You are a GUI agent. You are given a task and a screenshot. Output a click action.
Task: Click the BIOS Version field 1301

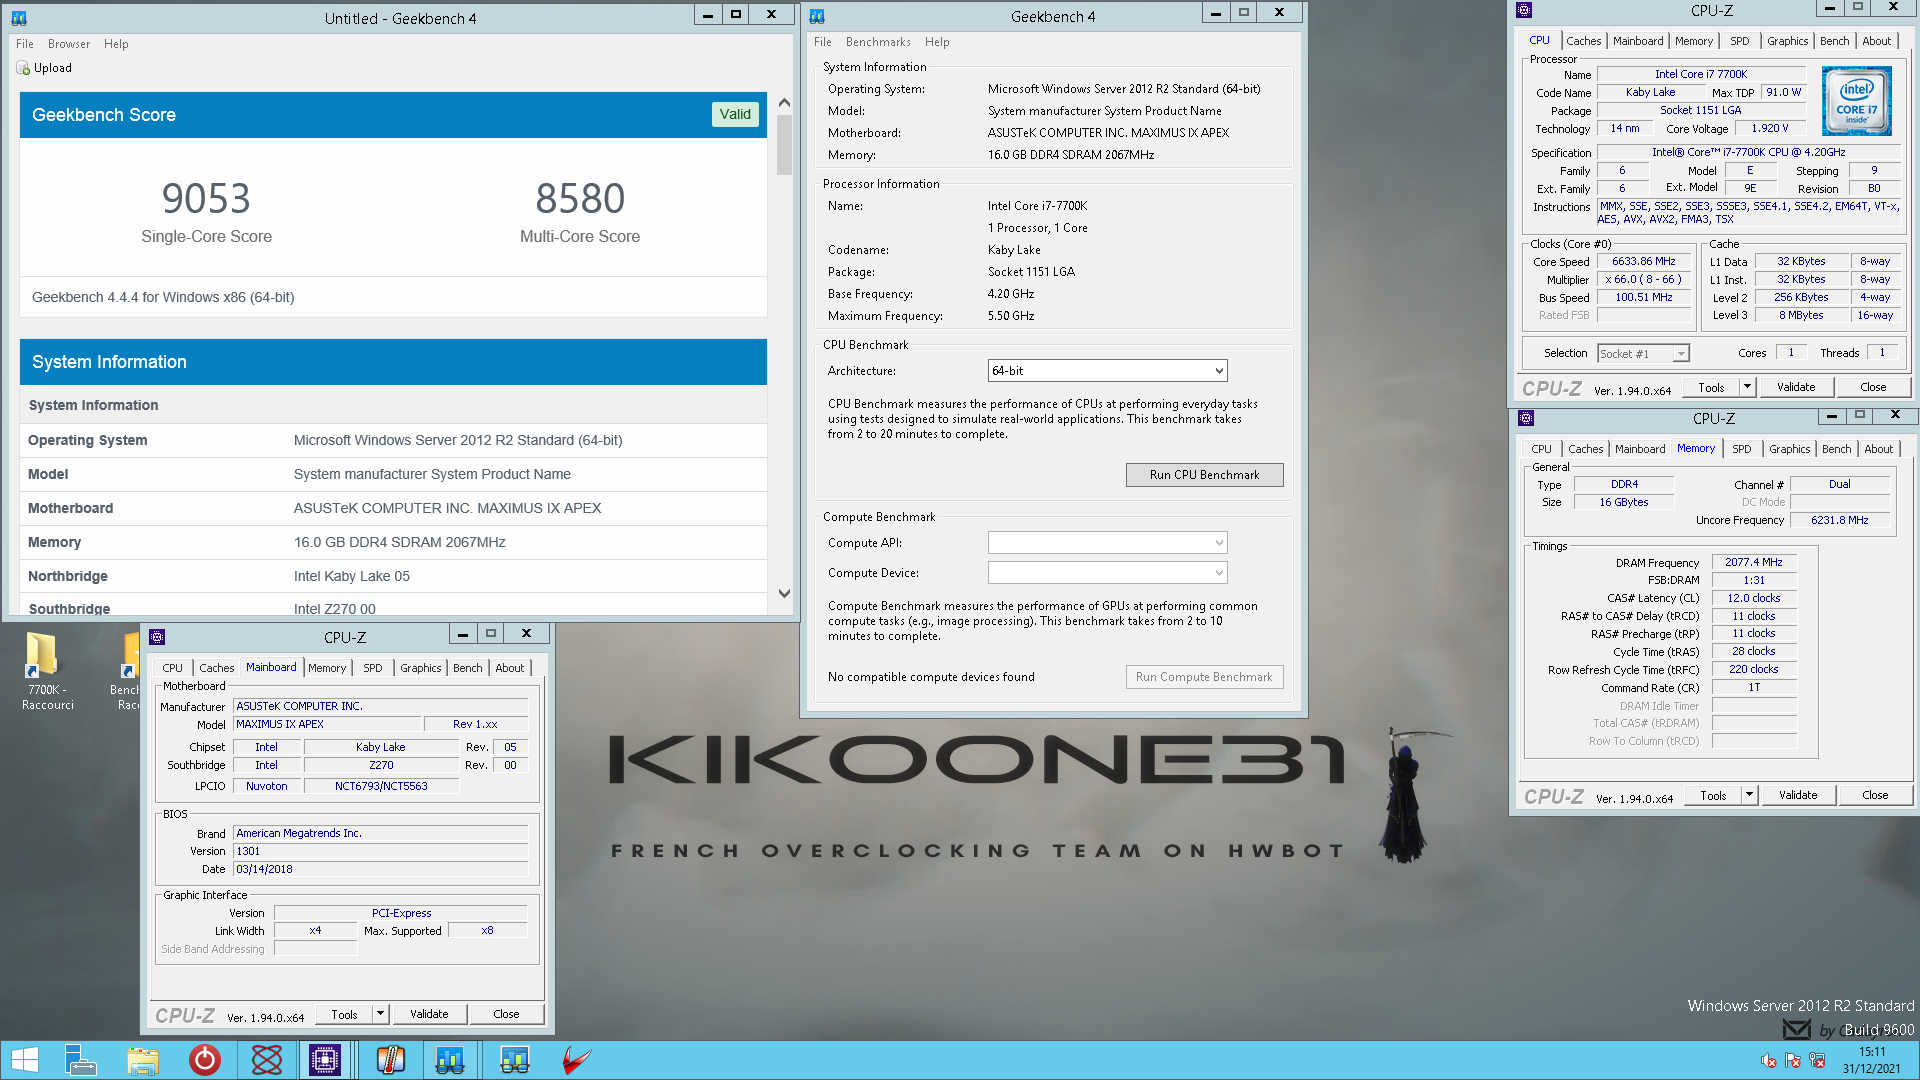(x=380, y=852)
